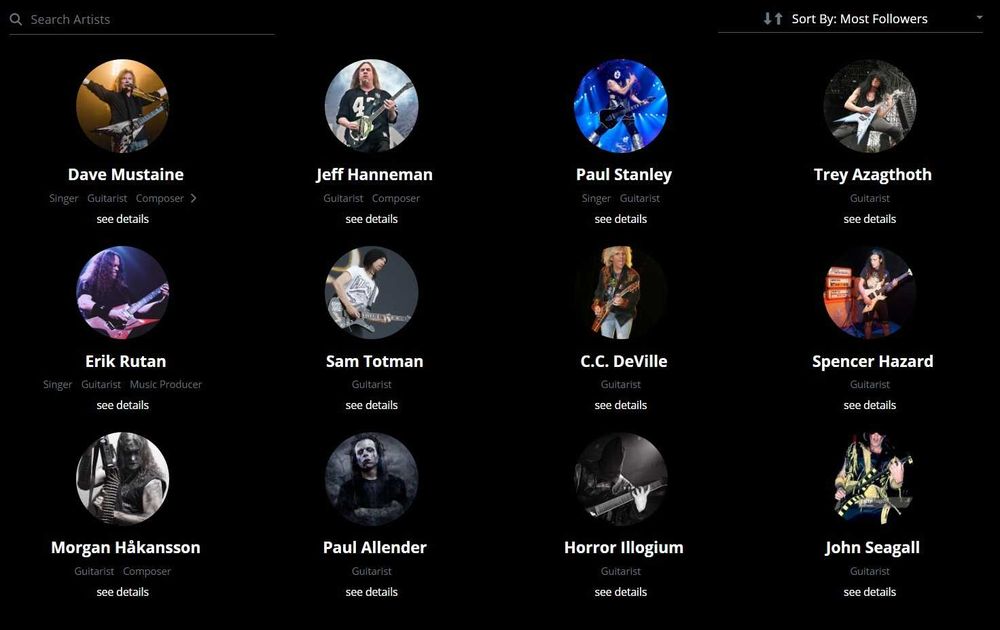
Task: Click the search magnifier icon
Action: [x=16, y=20]
